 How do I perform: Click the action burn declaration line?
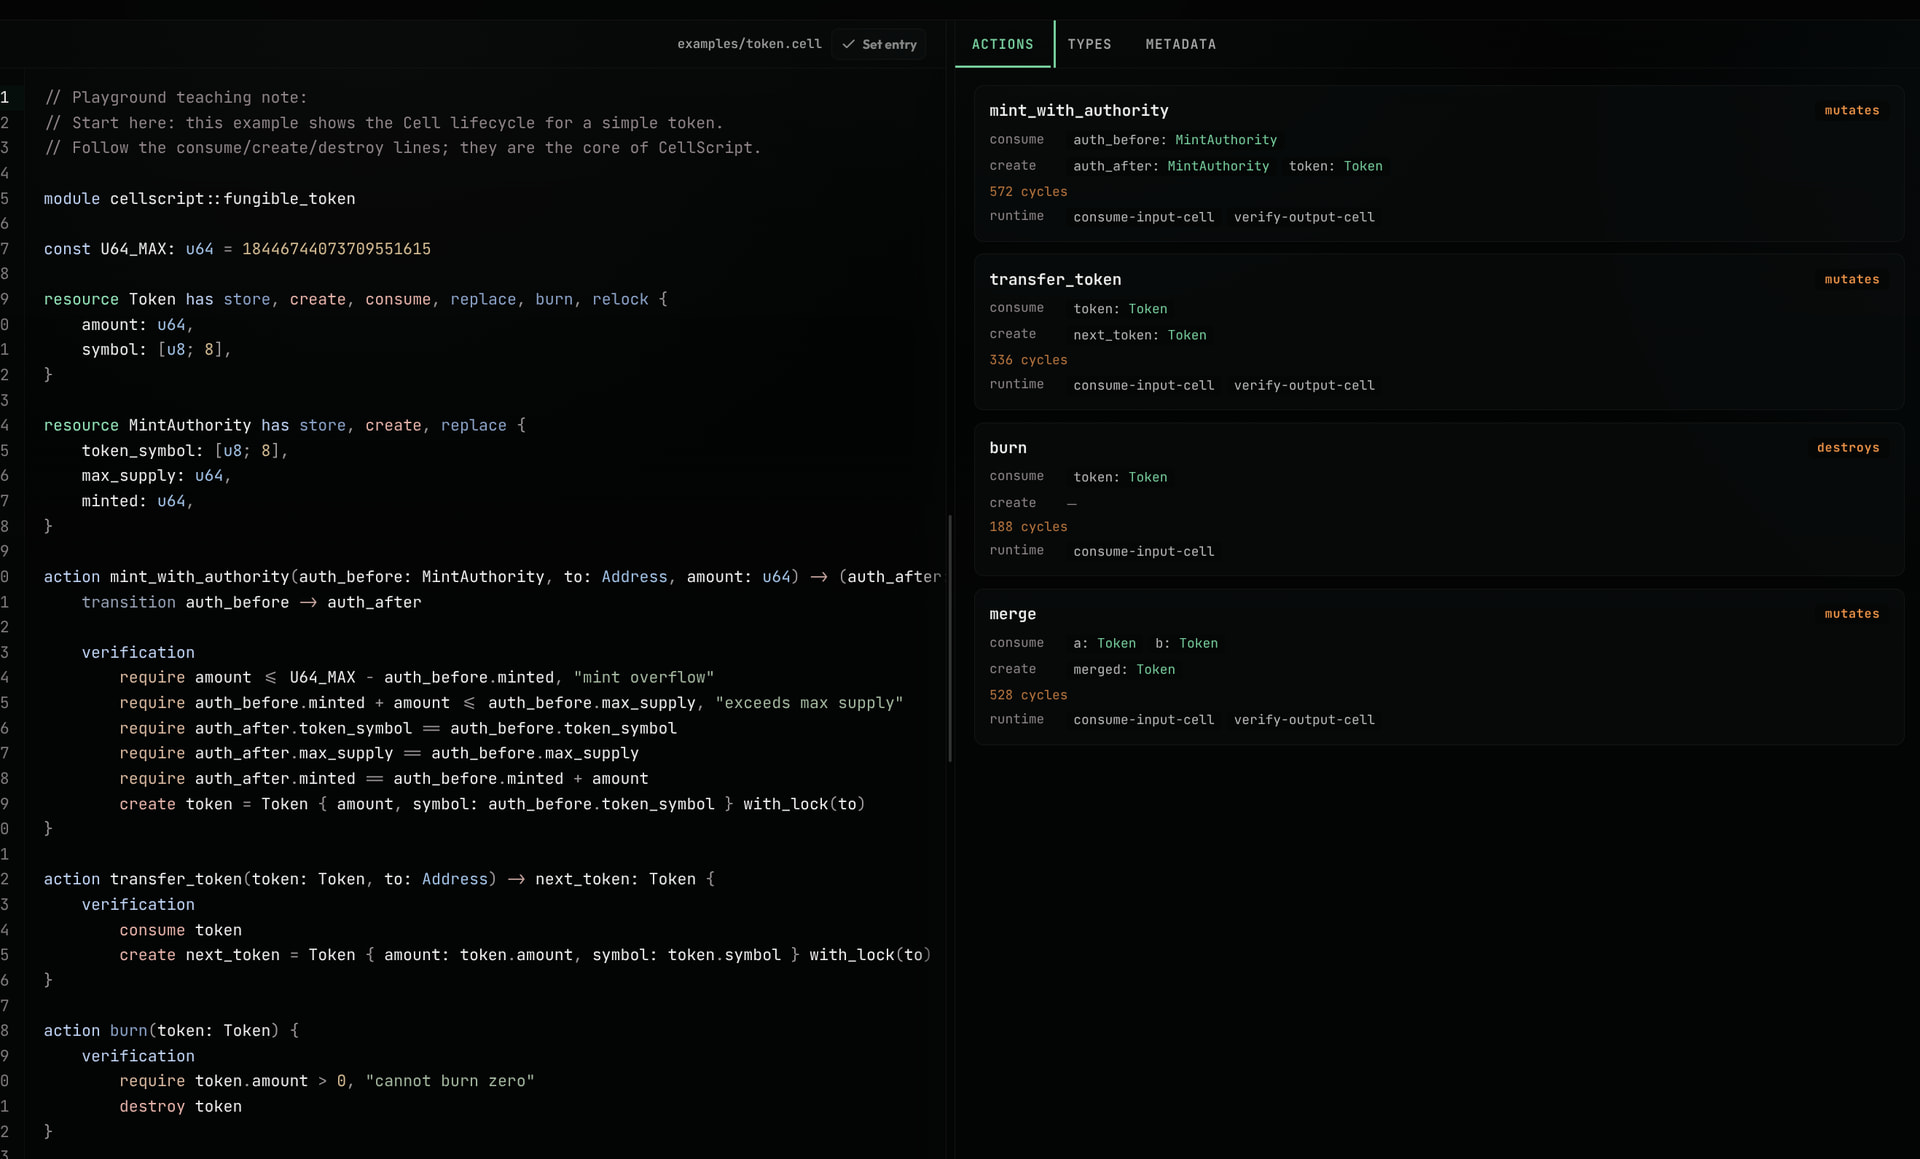171,1030
